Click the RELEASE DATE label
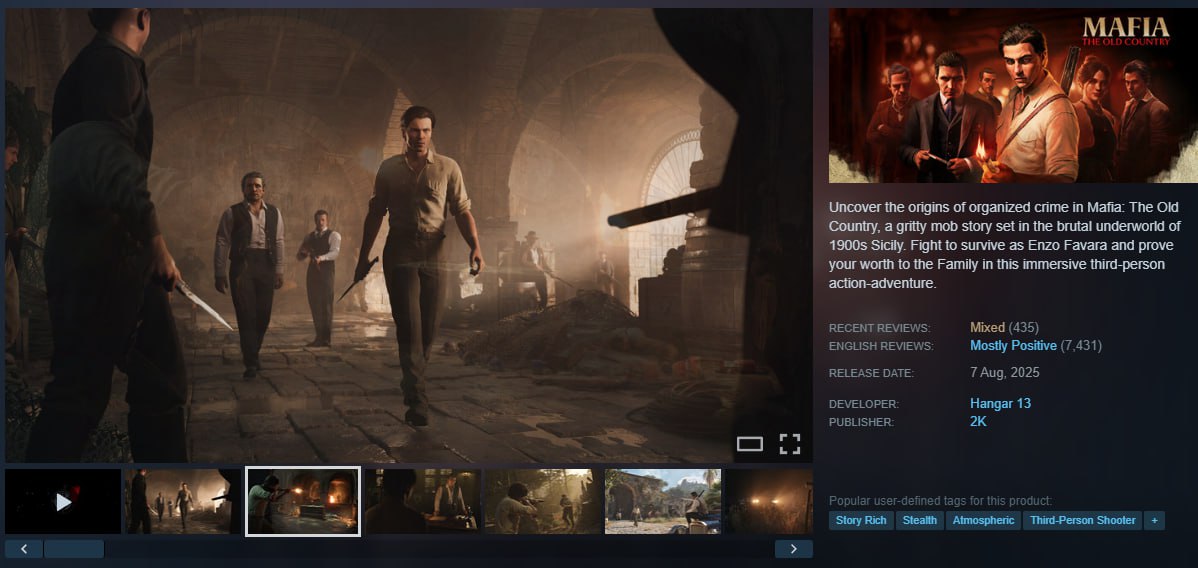 871,374
